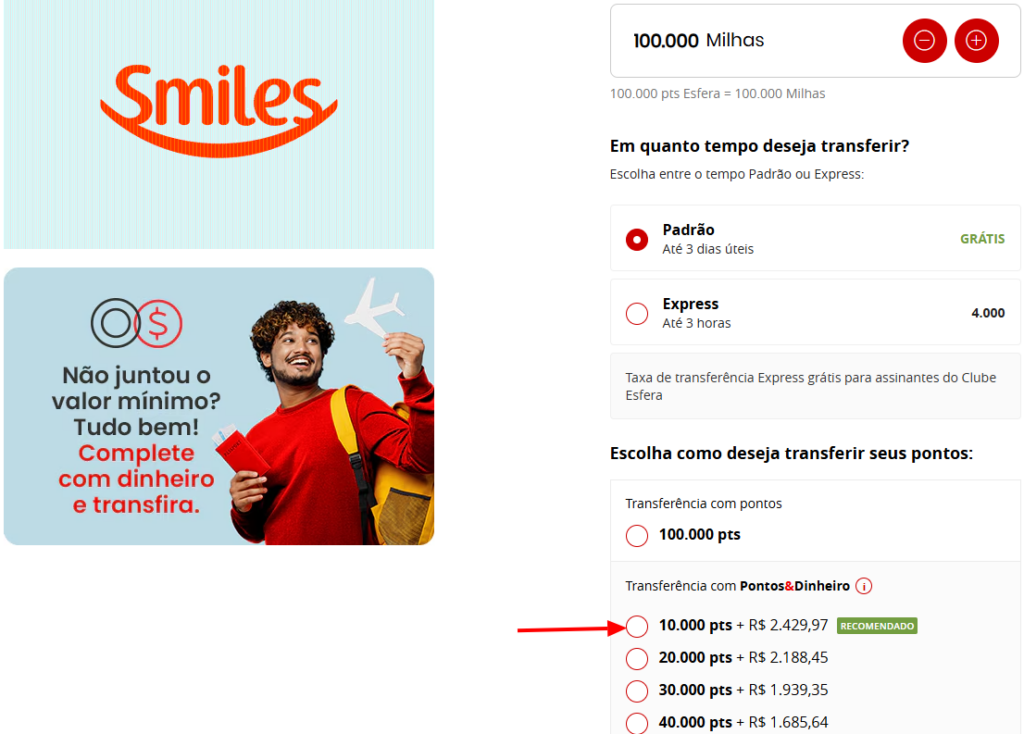Click the paper airplane in promo image
The image size is (1024, 734).
click(x=374, y=308)
